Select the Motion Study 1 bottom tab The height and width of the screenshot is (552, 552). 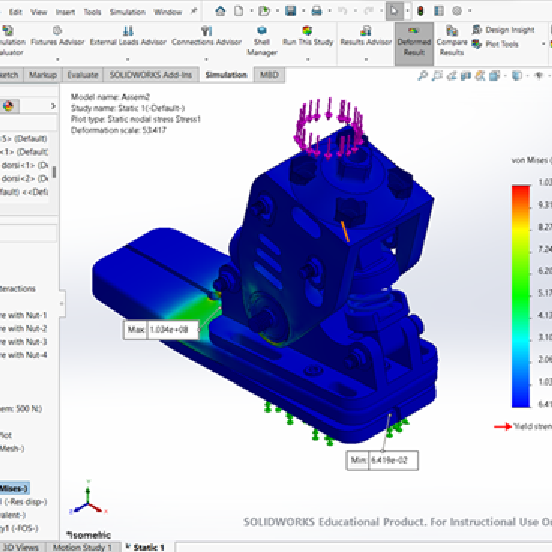tap(82, 547)
